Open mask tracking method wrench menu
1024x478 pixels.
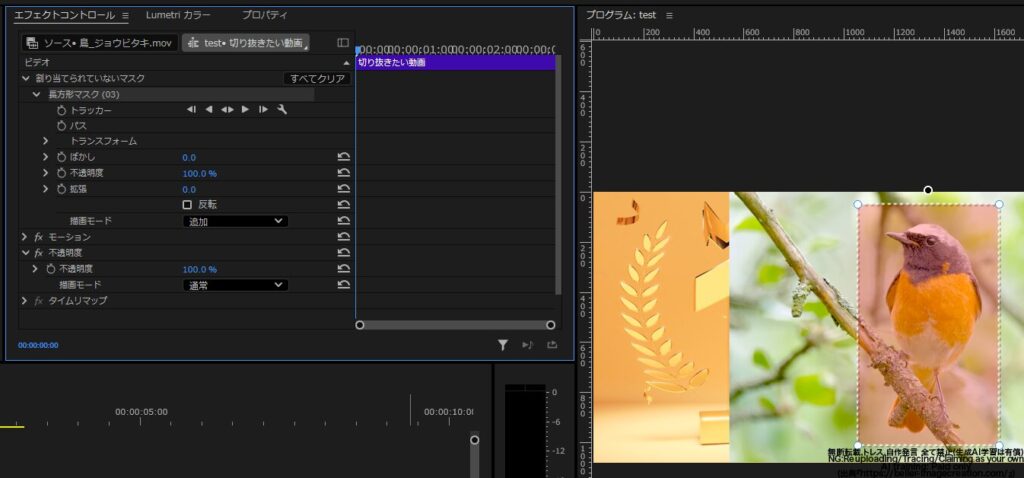click(282, 110)
